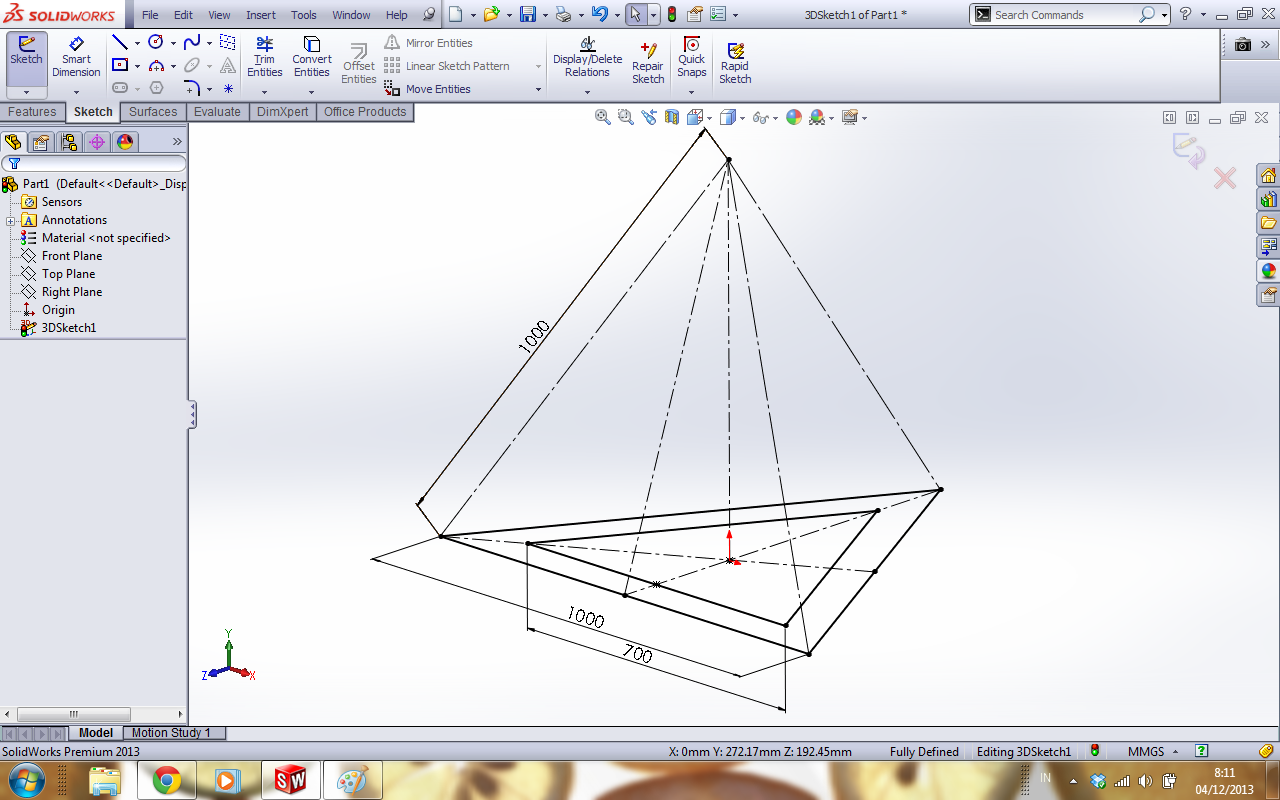The image size is (1280, 800).
Task: Open the Tools menu
Action: pyautogui.click(x=304, y=15)
